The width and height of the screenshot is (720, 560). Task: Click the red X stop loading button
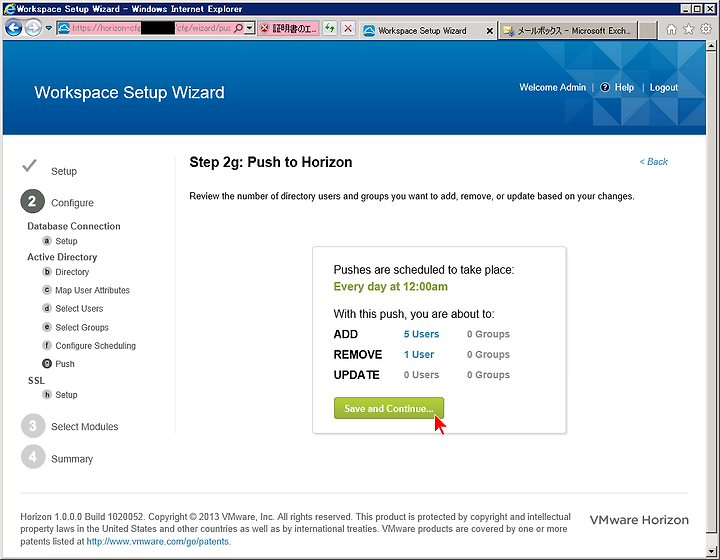coord(348,28)
